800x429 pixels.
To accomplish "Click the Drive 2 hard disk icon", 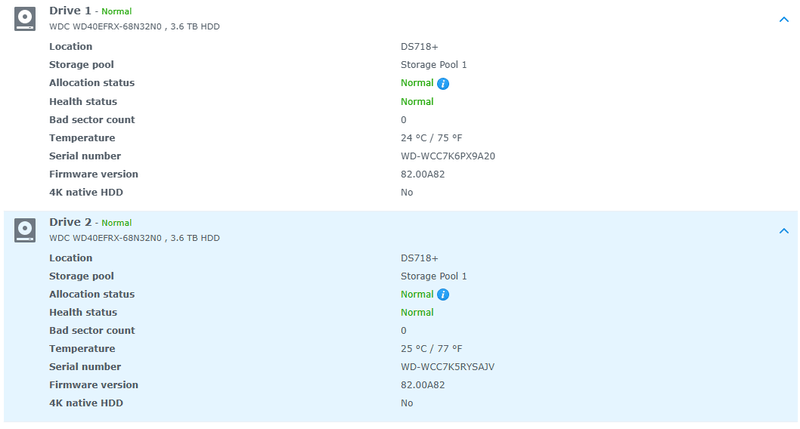I will click(x=25, y=230).
